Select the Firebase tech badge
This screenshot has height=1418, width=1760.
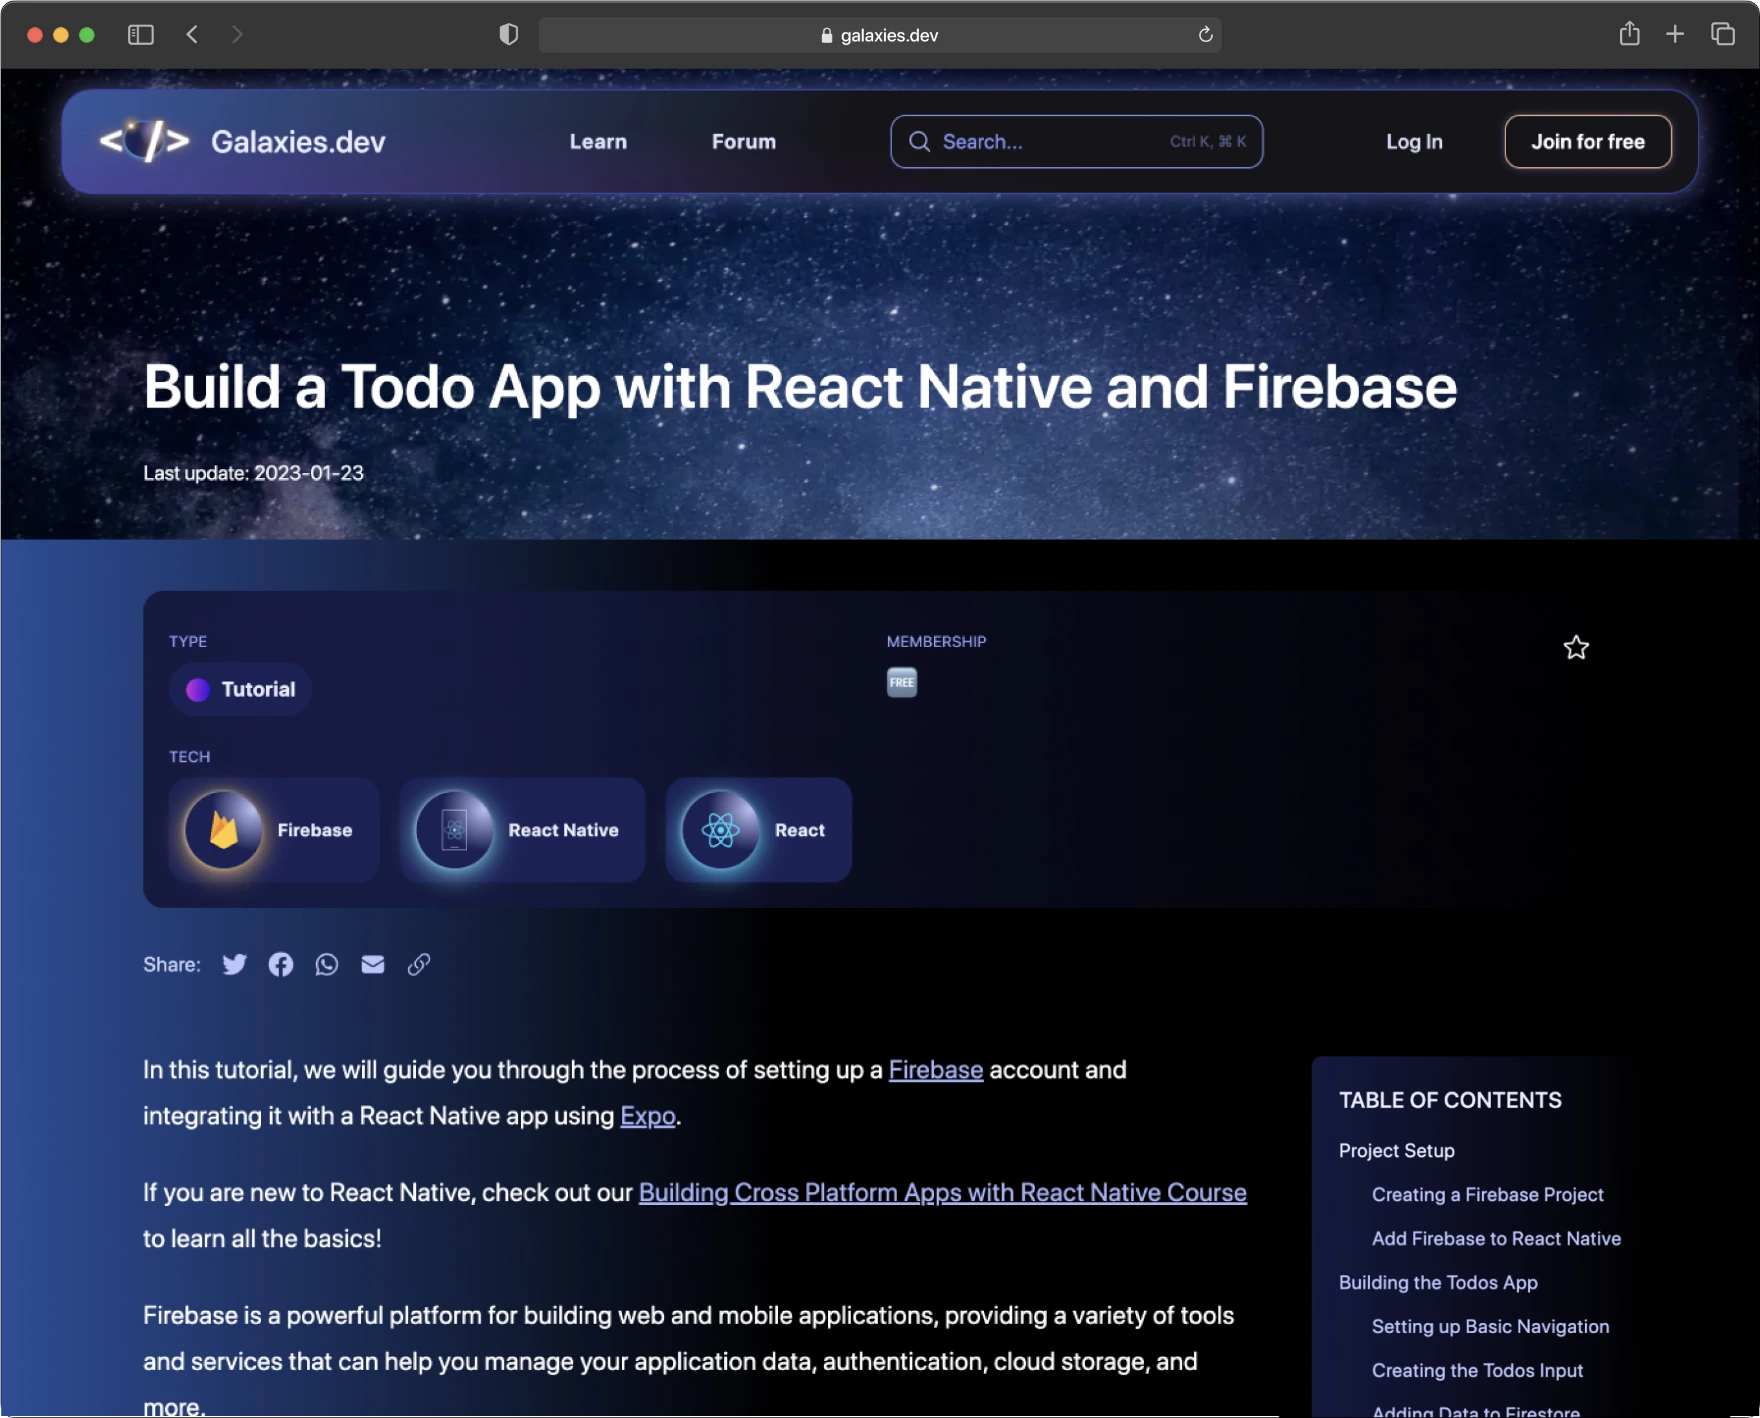coord(273,830)
